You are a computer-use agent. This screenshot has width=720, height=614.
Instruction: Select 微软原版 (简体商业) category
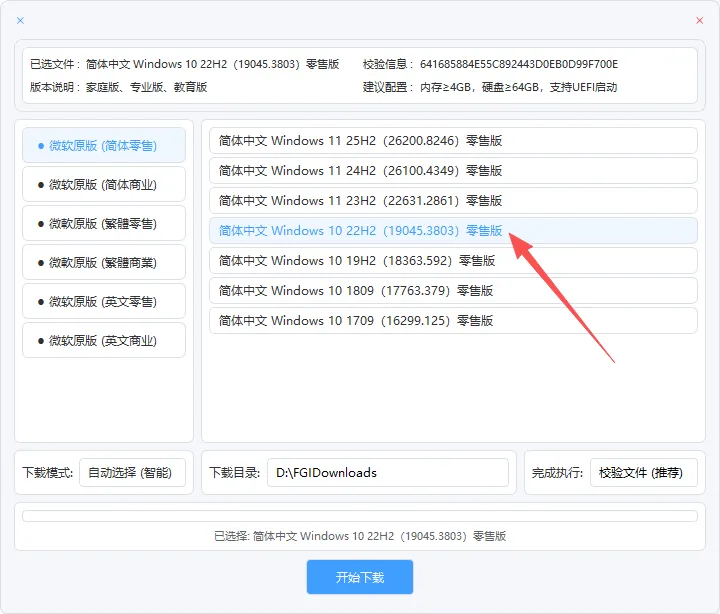[104, 185]
